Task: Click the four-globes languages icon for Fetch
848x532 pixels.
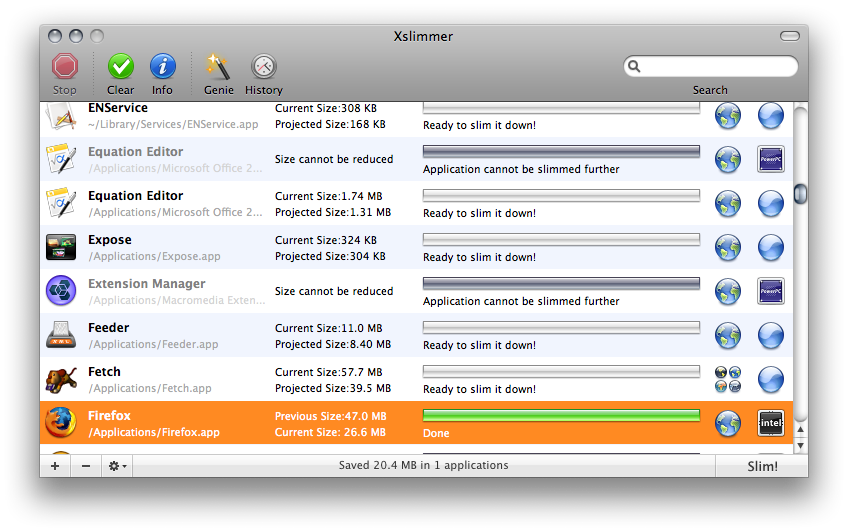Action: (x=728, y=379)
